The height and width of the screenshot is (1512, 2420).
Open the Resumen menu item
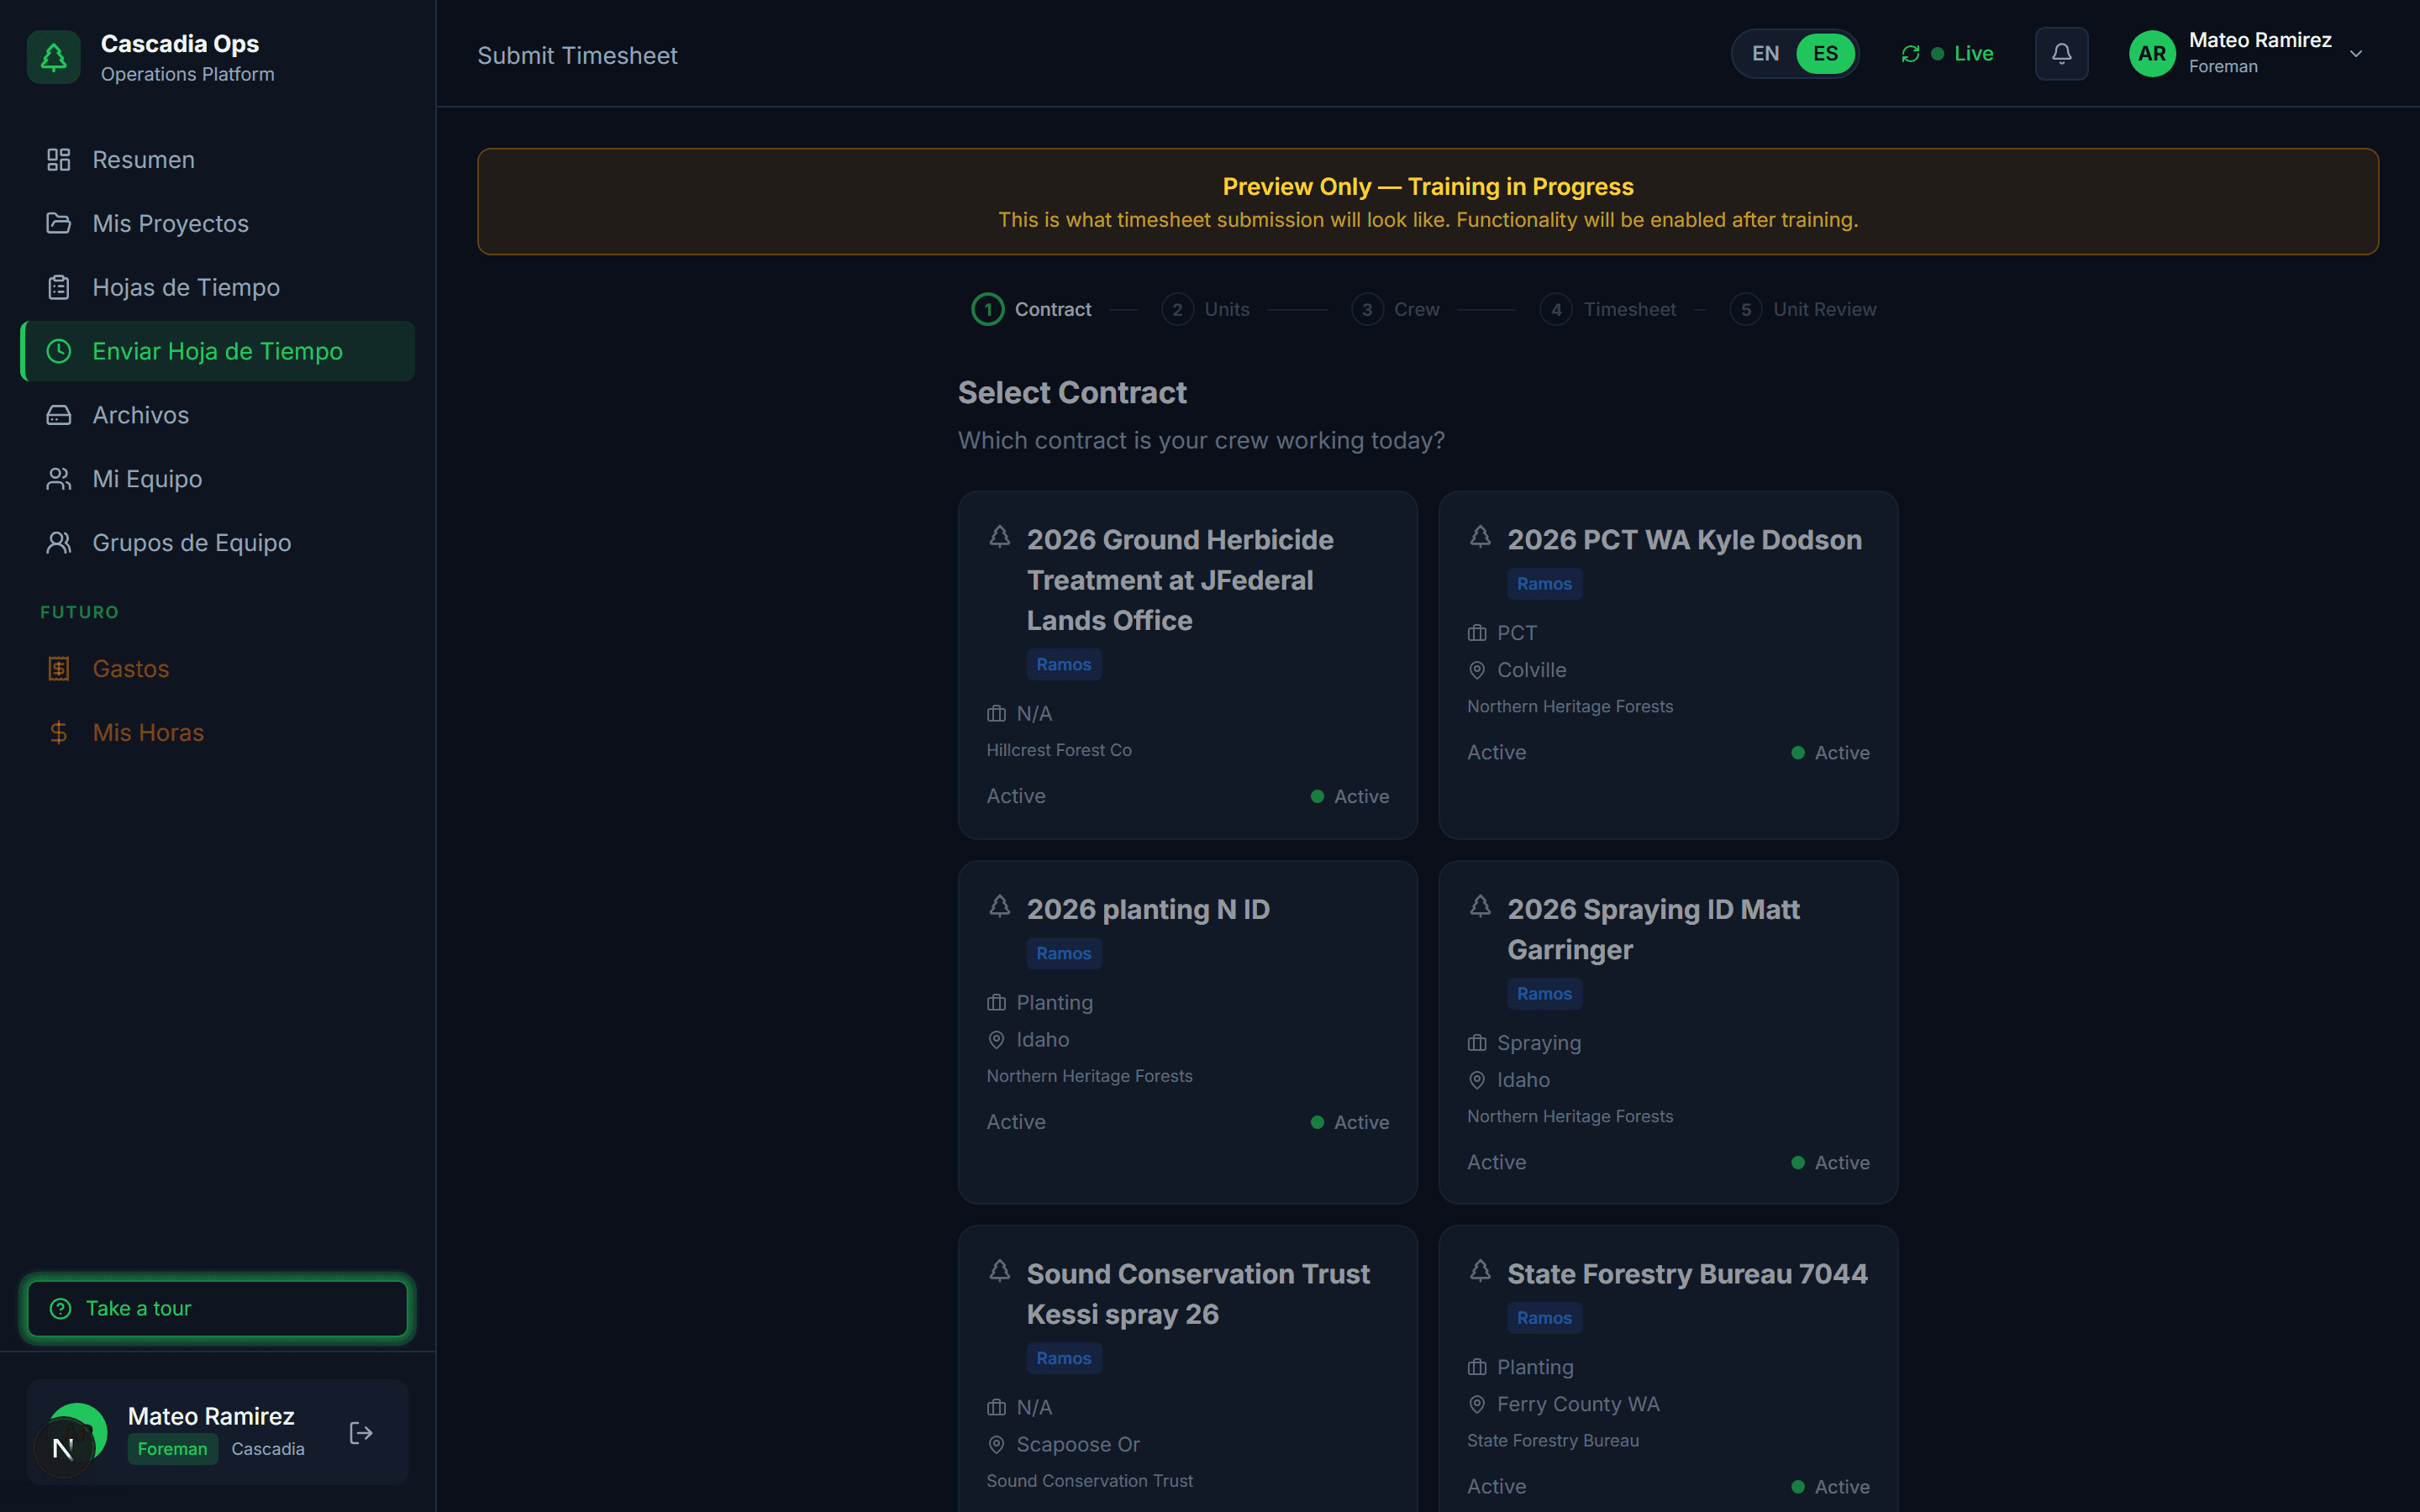[218, 160]
